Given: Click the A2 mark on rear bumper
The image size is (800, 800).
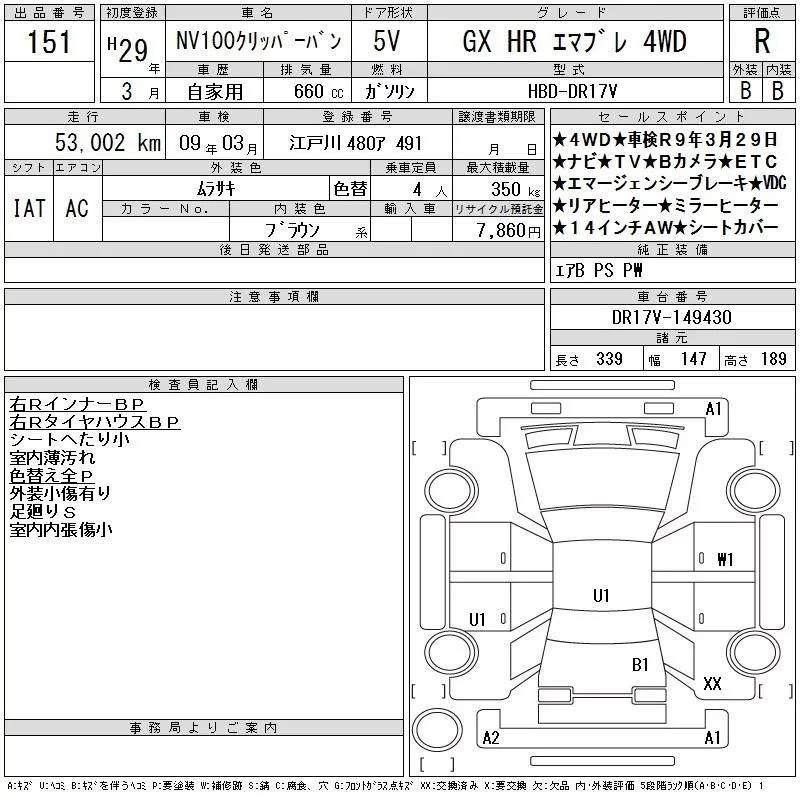Looking at the screenshot, I should tap(491, 738).
